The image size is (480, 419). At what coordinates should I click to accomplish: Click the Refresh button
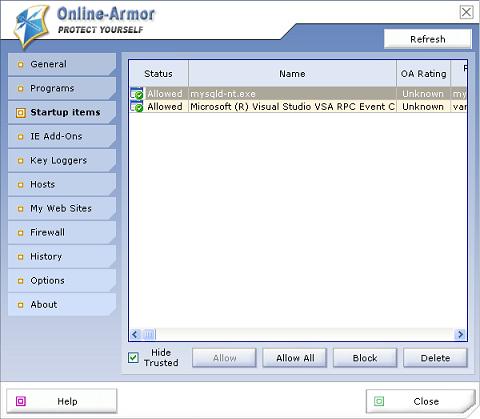[428, 39]
